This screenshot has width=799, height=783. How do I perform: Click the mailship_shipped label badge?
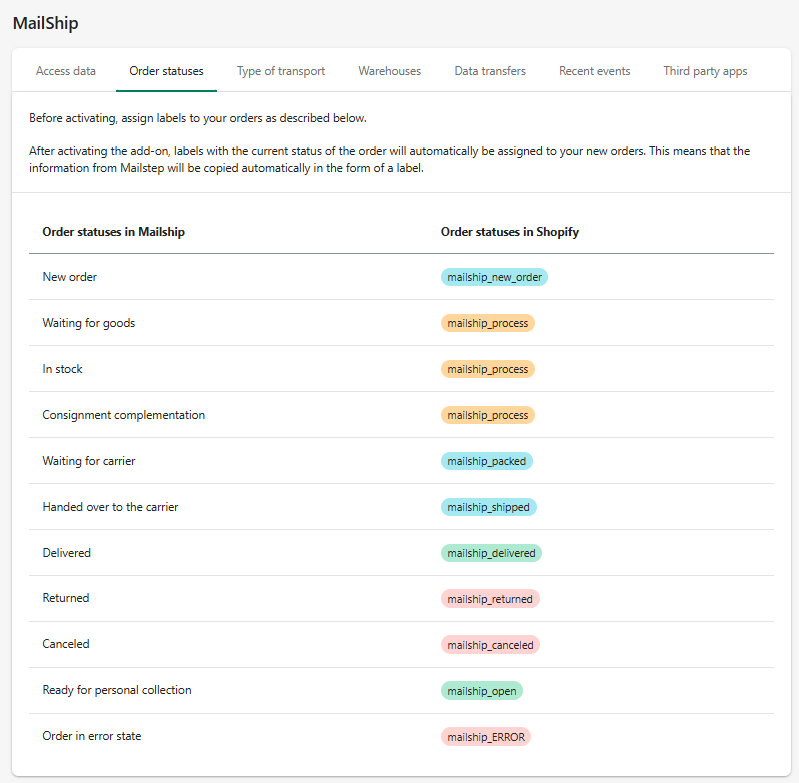coord(488,507)
